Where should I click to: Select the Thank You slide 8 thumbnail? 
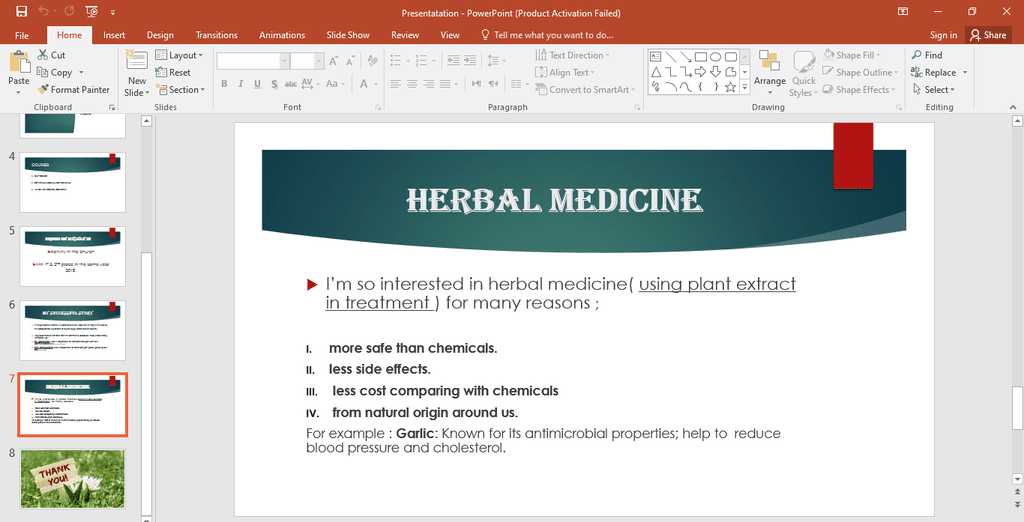tap(73, 478)
